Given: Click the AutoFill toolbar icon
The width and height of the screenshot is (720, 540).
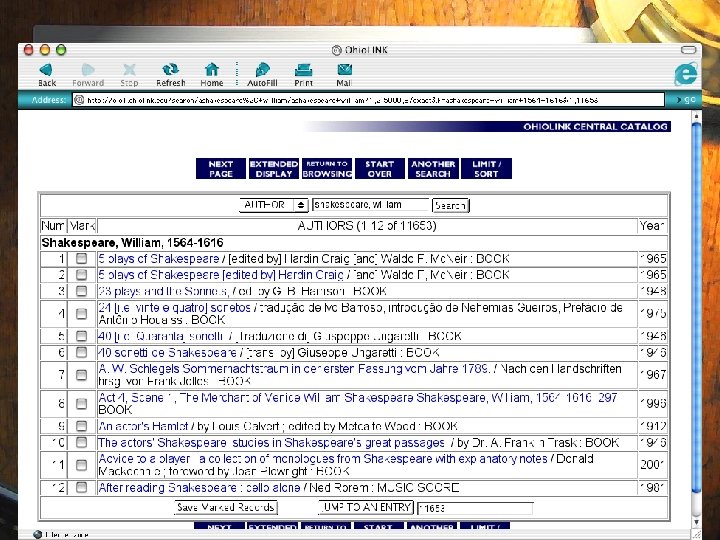Looking at the screenshot, I should [262, 70].
